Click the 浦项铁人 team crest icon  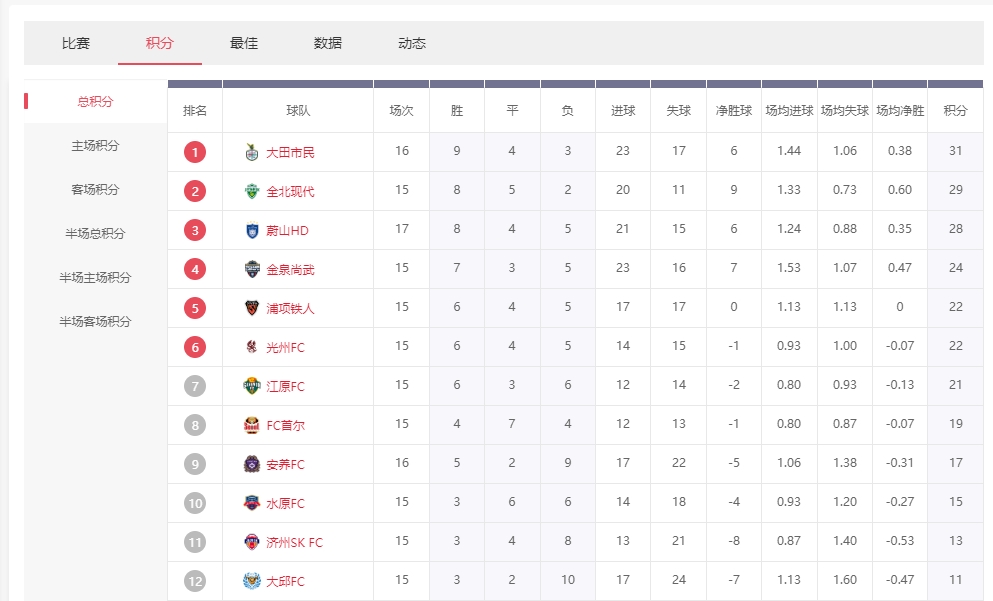click(252, 308)
